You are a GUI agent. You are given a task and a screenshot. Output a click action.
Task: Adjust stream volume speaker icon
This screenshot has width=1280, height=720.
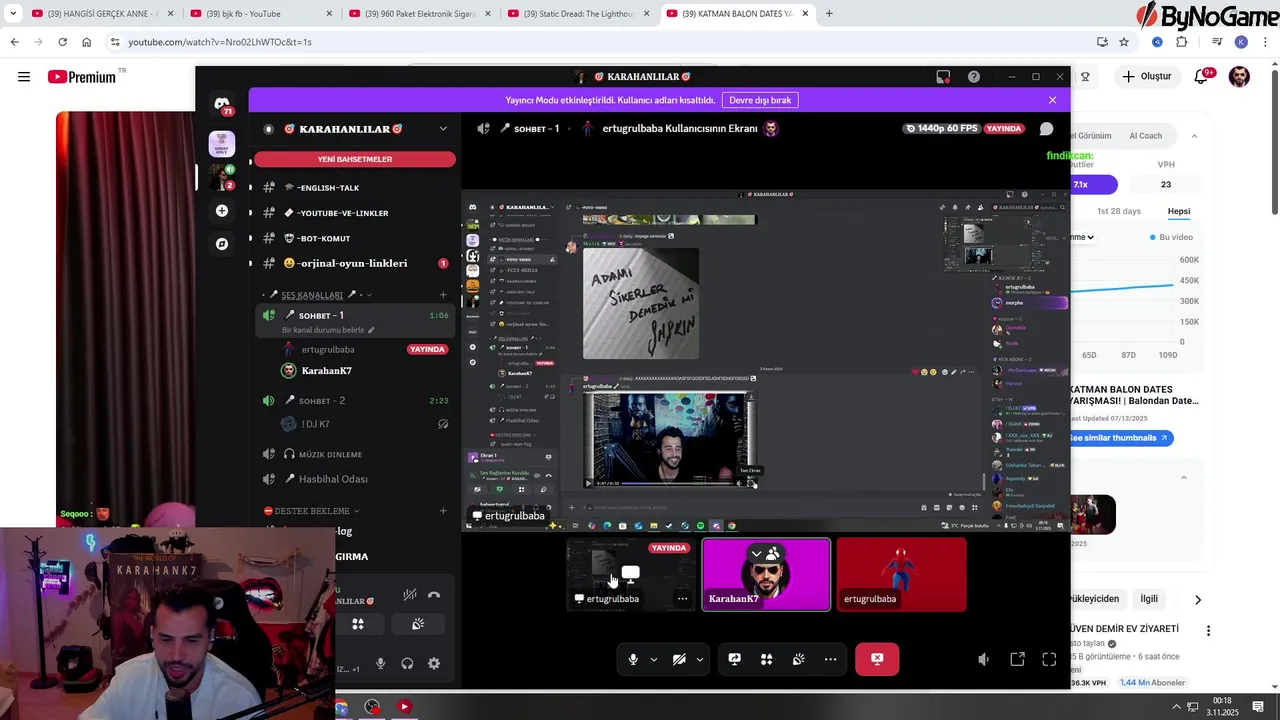click(x=984, y=659)
